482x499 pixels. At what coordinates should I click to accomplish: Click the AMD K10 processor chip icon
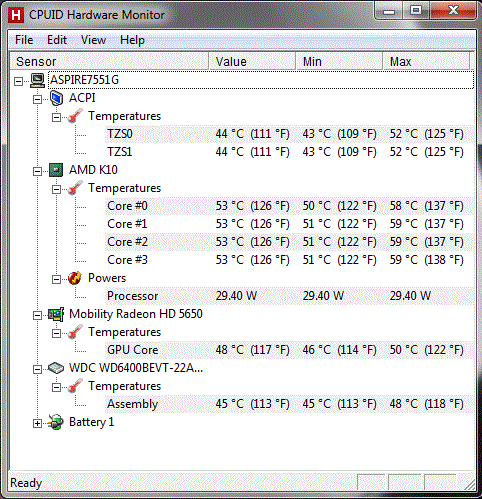(x=56, y=170)
